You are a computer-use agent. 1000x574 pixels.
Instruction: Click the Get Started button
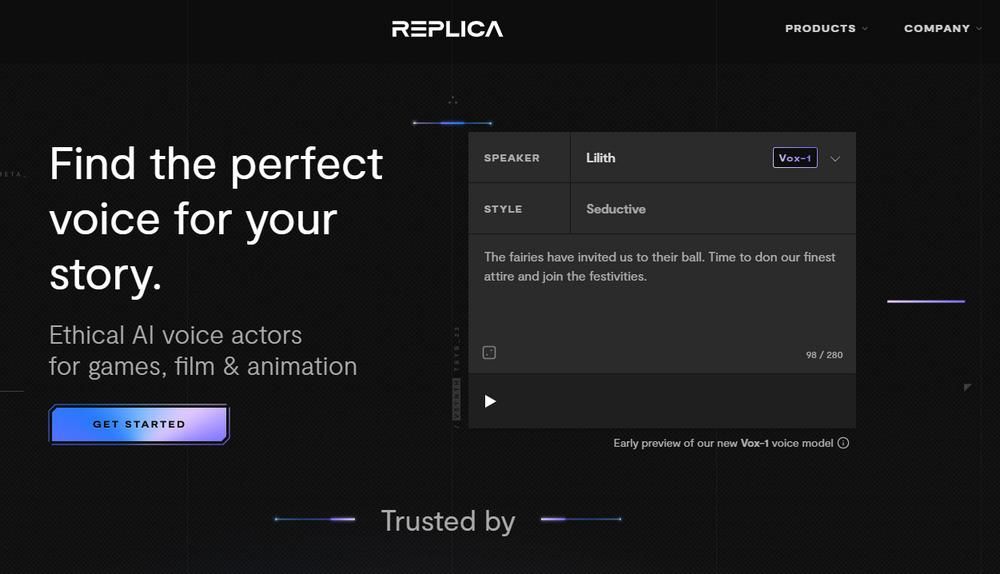tap(139, 424)
